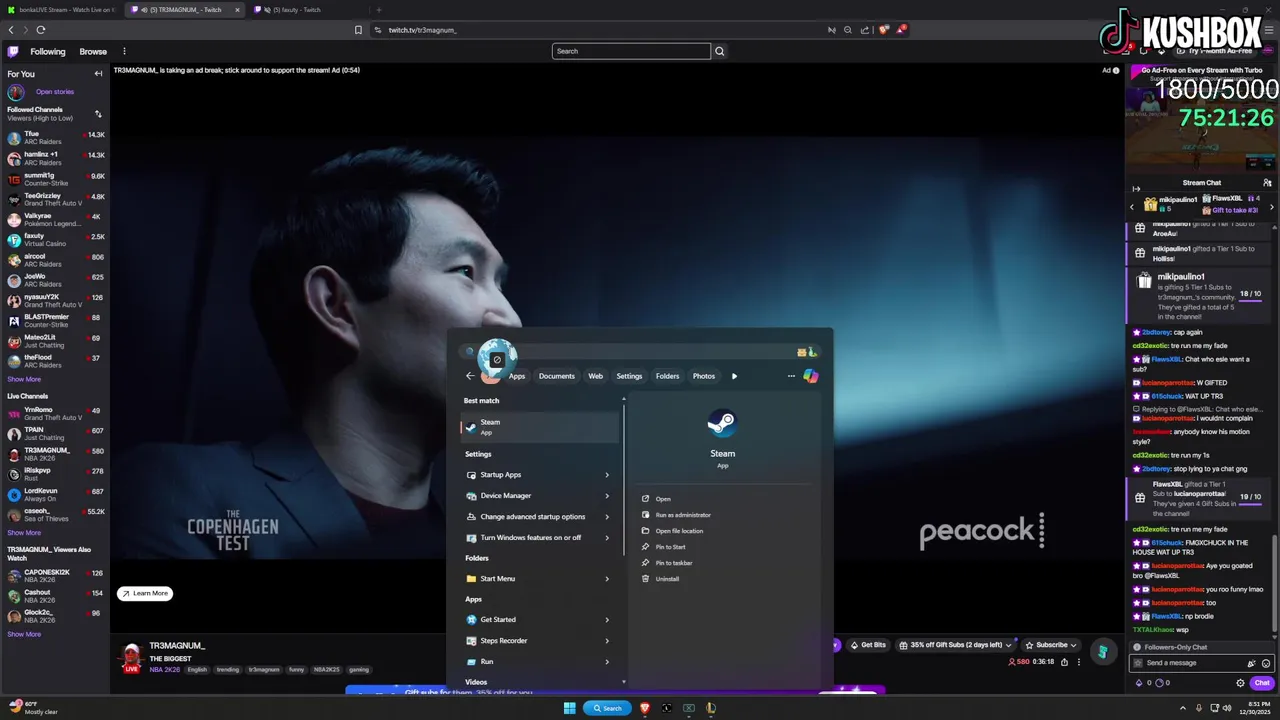Collapse the For You sidebar
The image size is (1280, 720).
[98, 74]
